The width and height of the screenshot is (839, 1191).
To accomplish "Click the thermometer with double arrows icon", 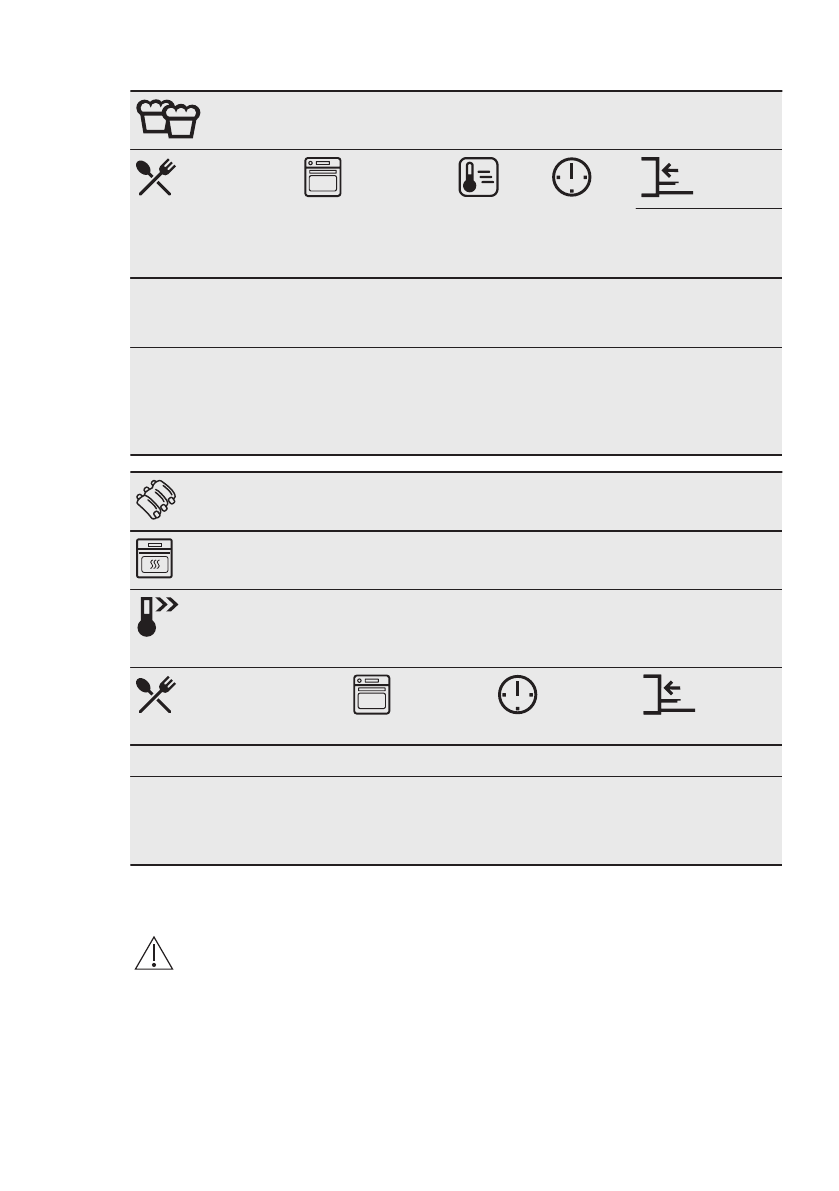I will tap(156, 616).
